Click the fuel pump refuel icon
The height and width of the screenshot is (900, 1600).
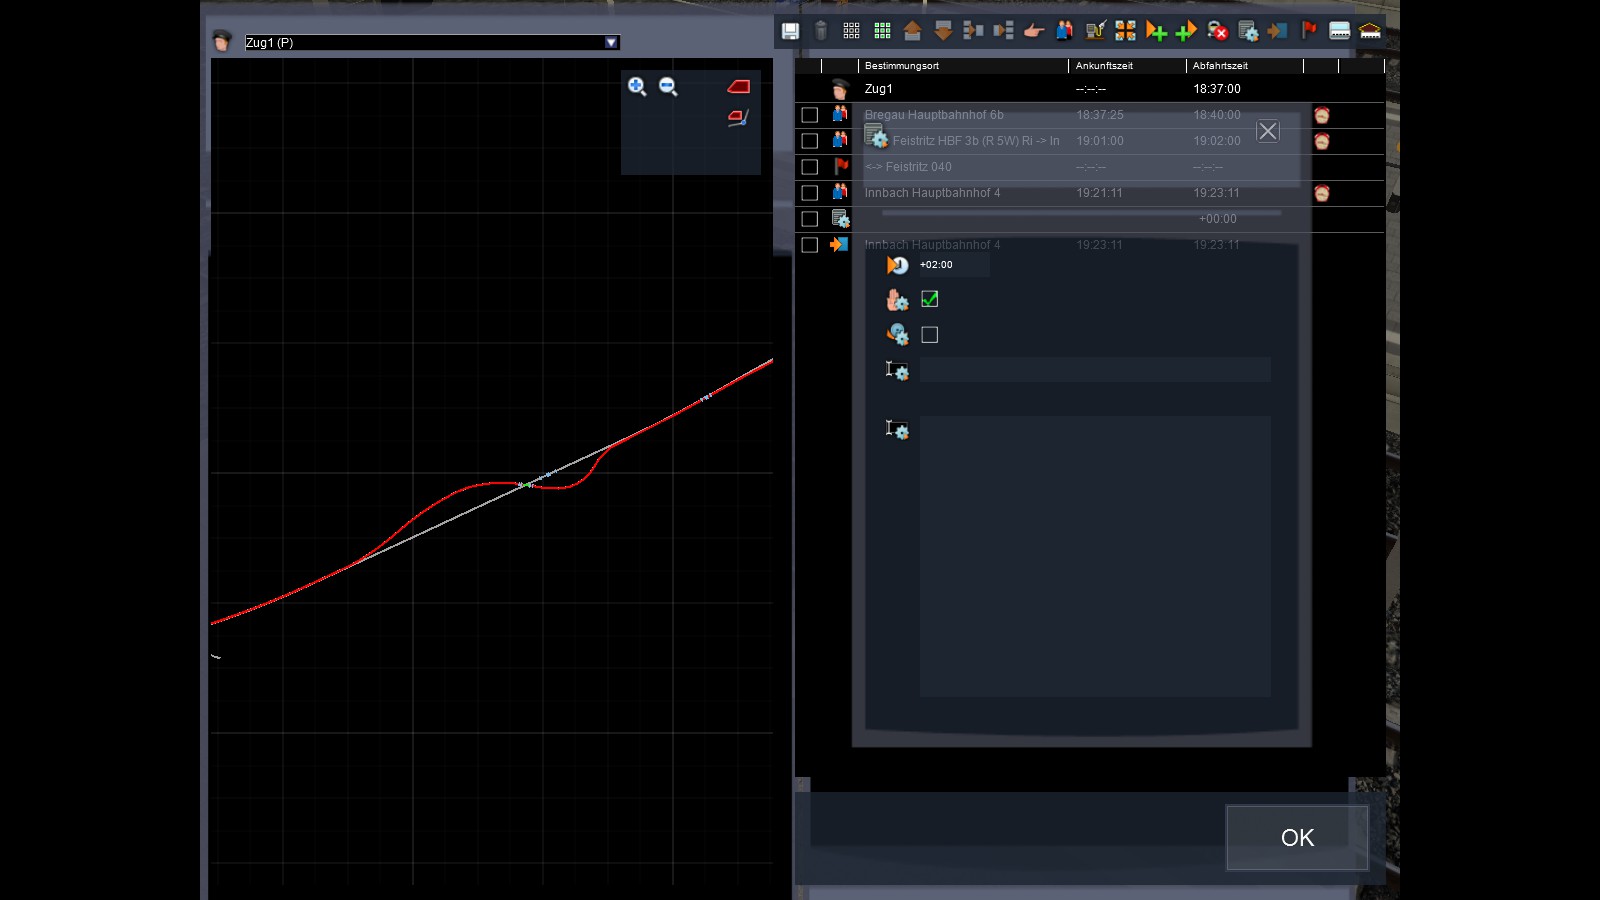[x=1095, y=31]
